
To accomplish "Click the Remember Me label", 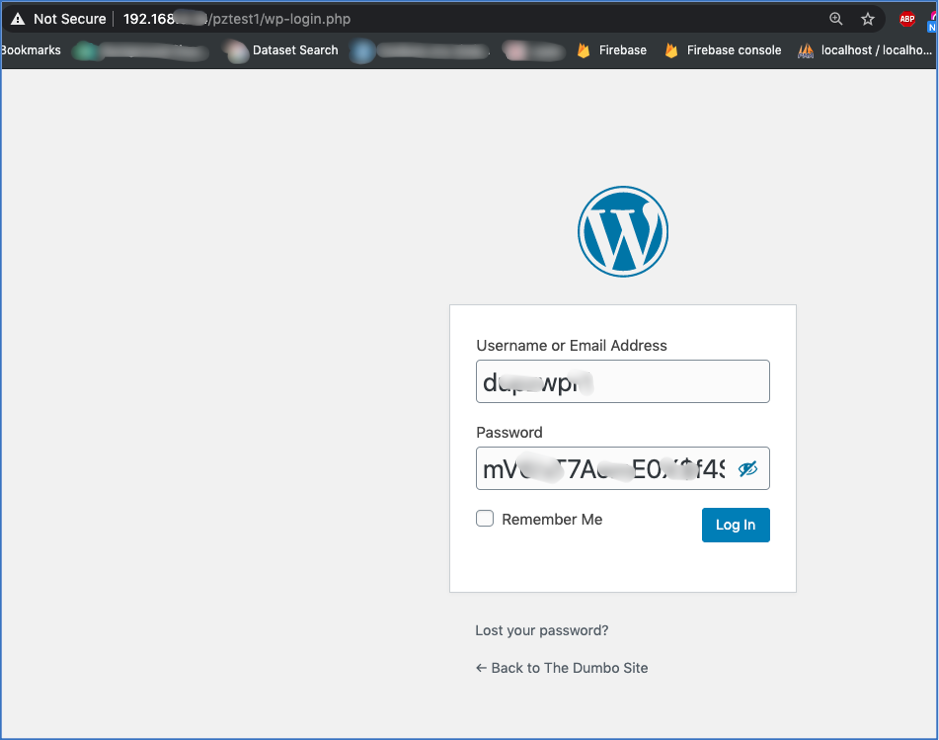I will tap(552, 519).
